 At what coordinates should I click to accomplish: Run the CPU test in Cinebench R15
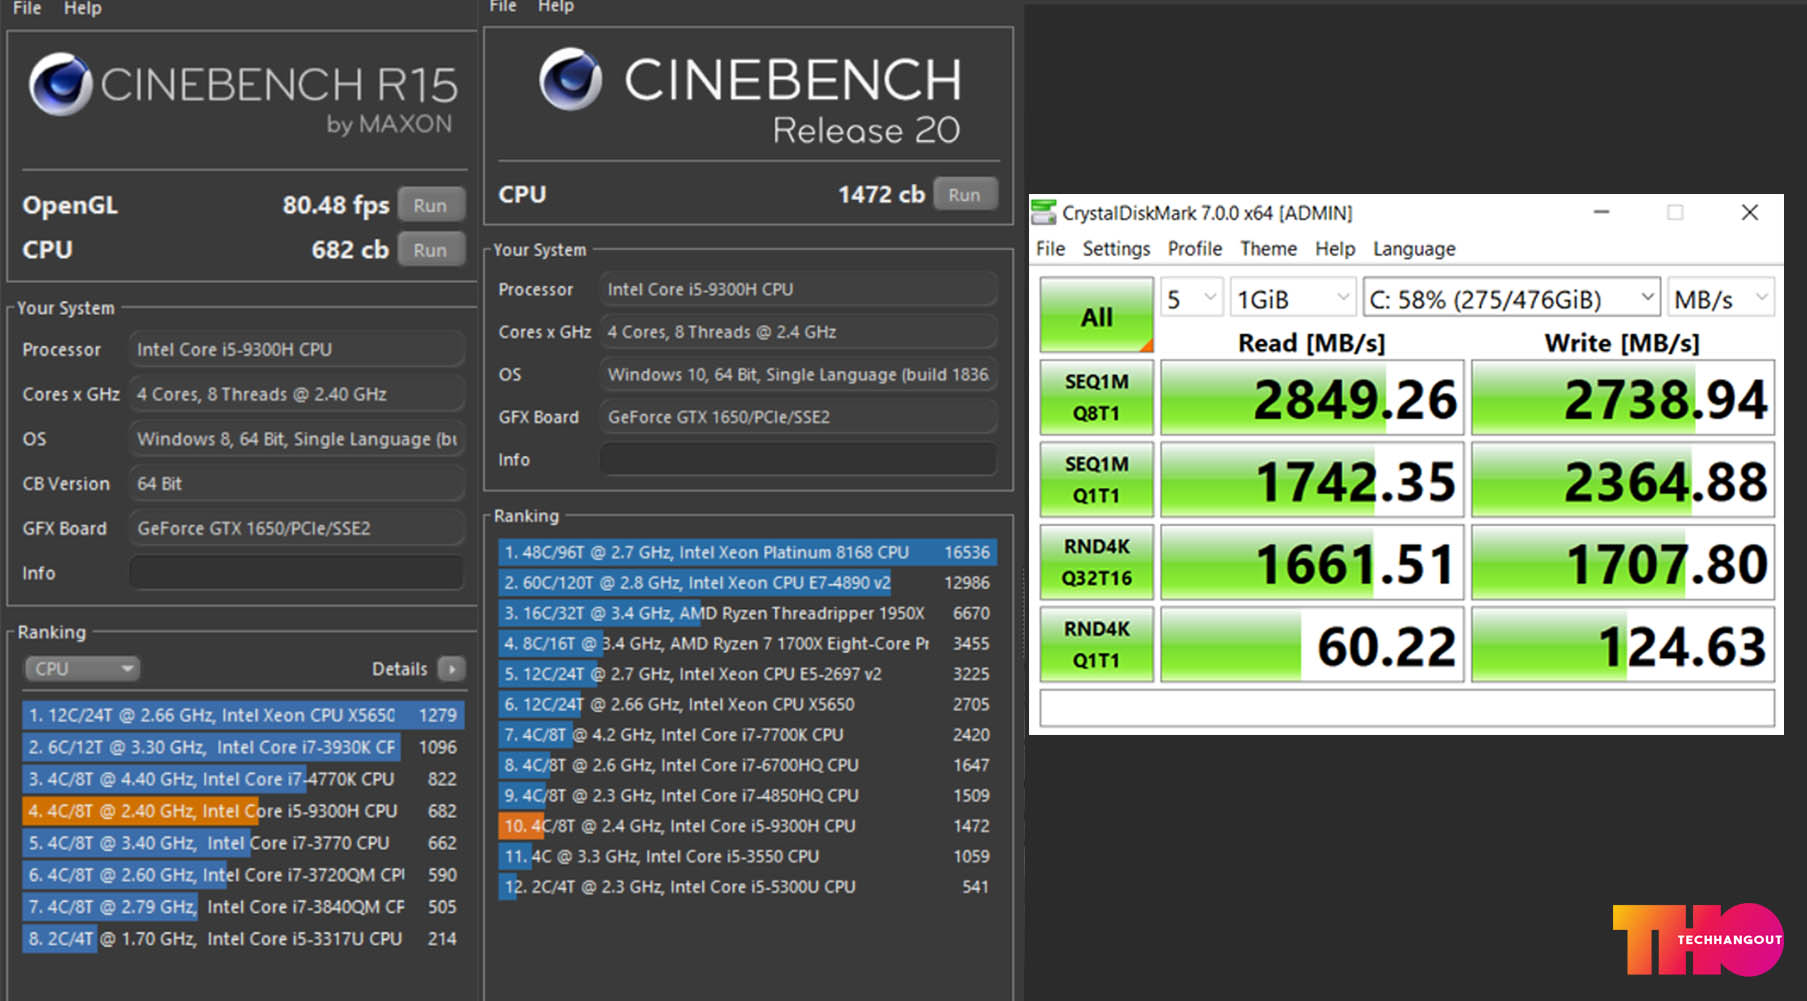point(431,250)
